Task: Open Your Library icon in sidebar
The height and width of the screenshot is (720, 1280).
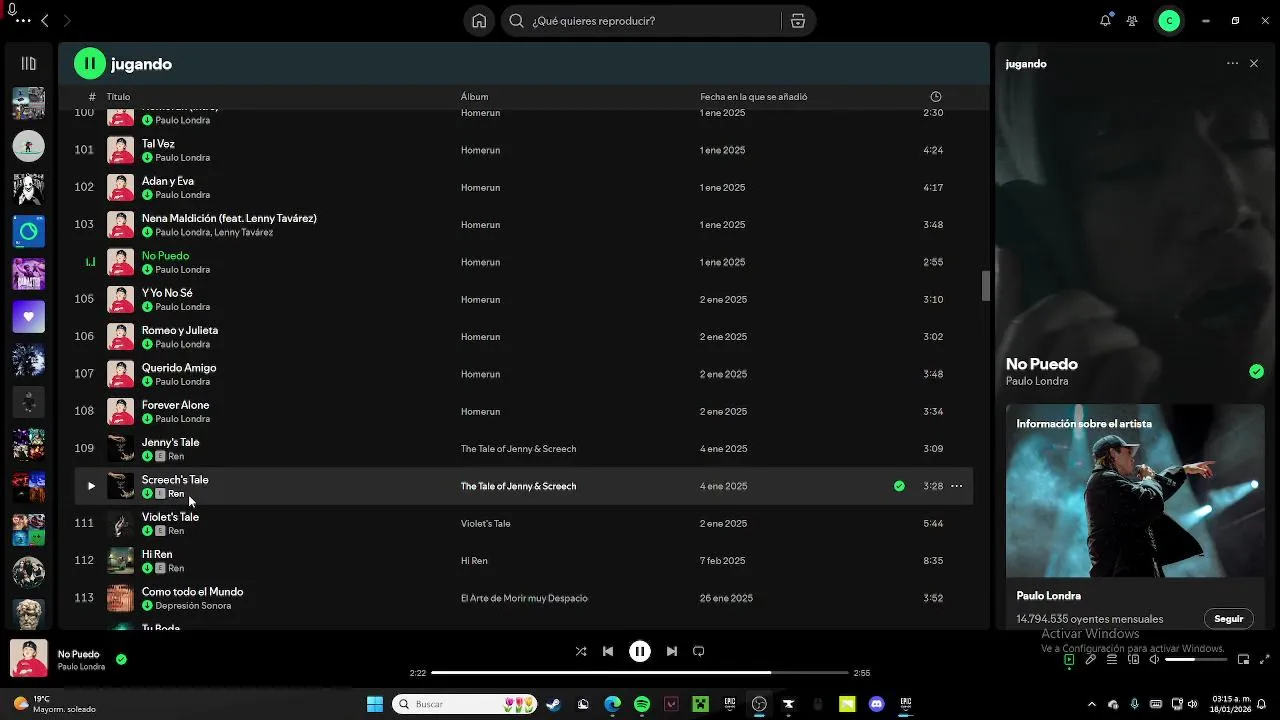Action: (x=29, y=64)
